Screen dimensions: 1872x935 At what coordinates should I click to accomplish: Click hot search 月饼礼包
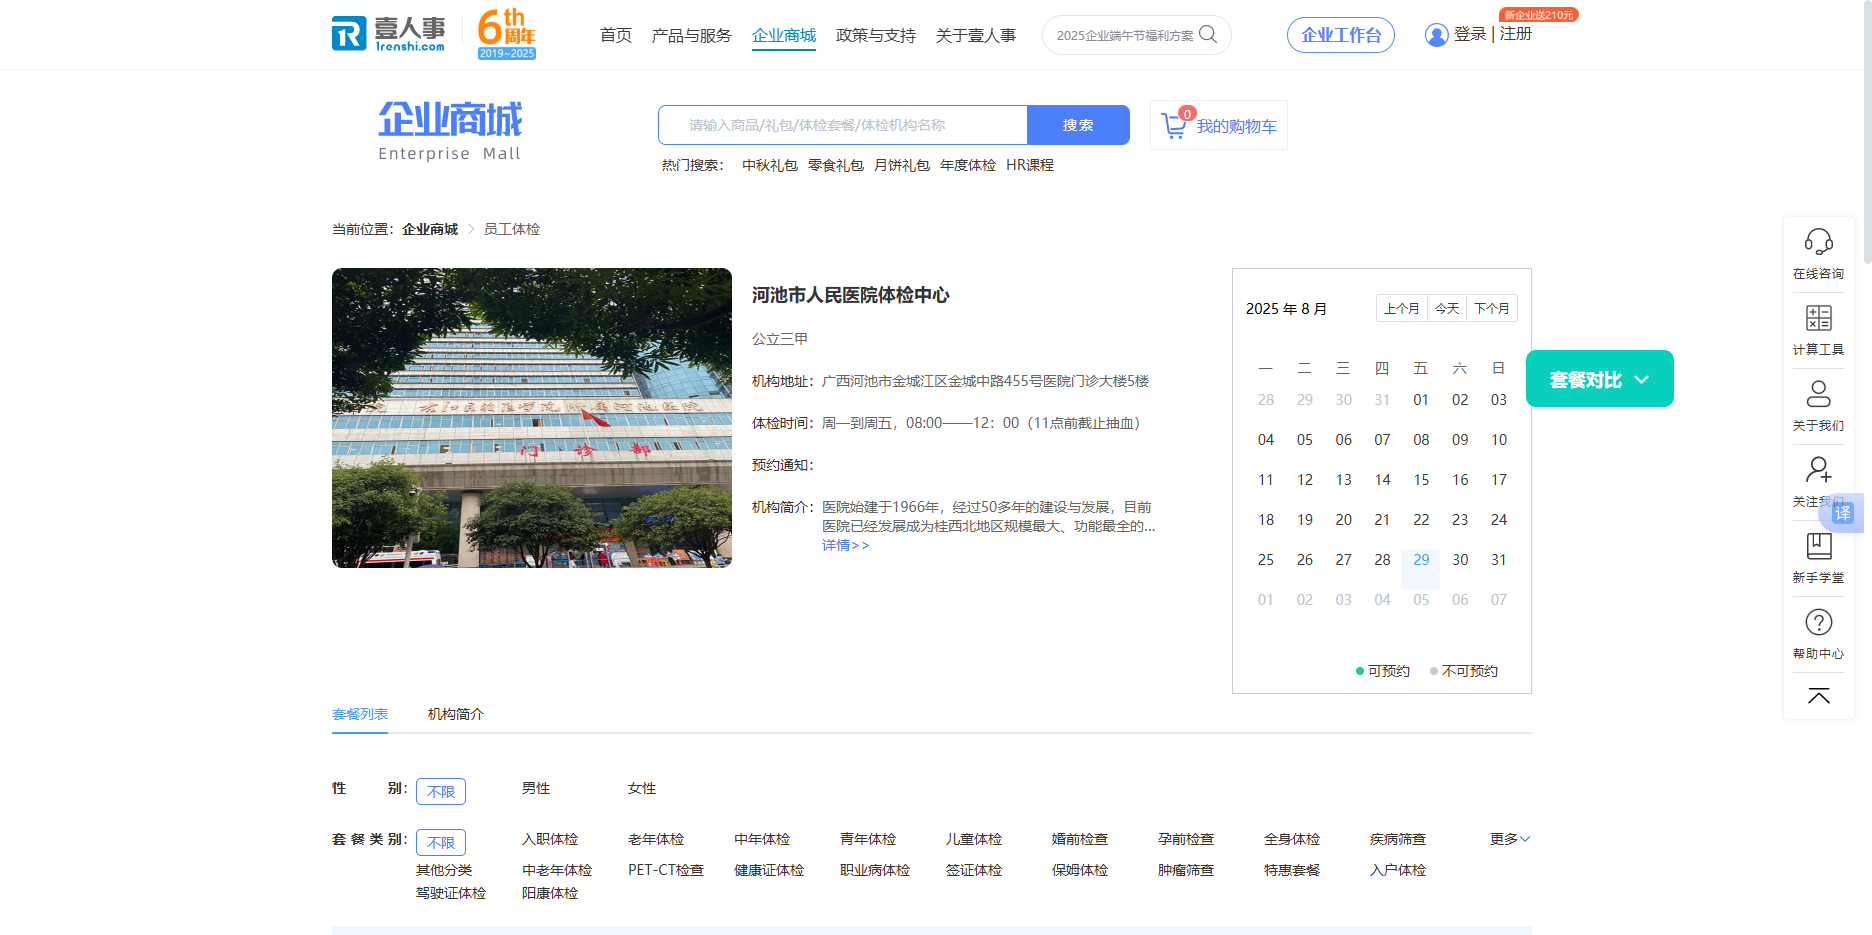[x=902, y=165]
